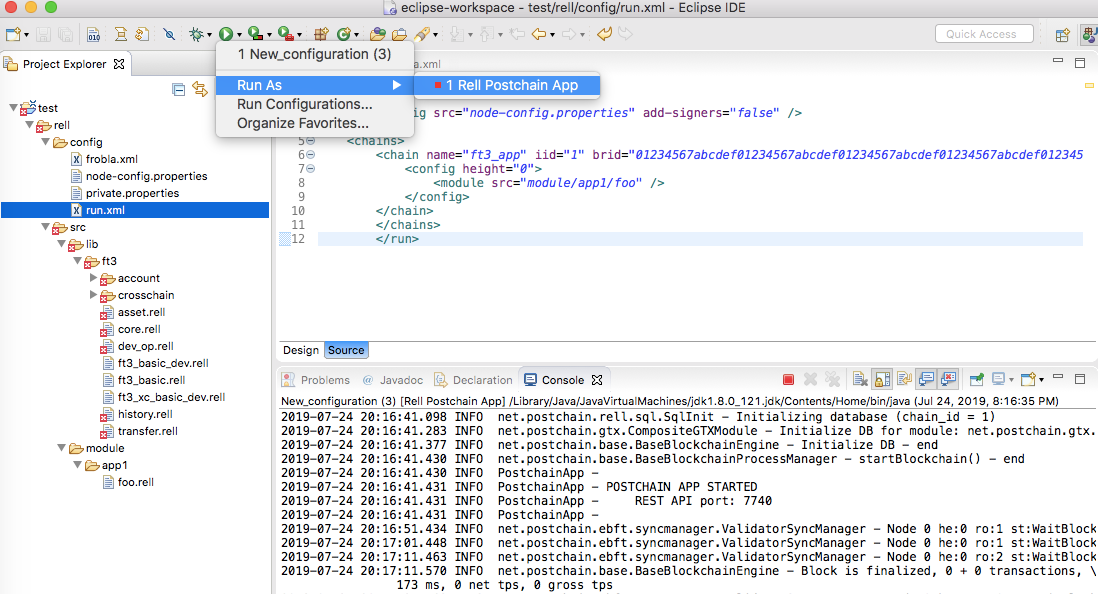Select asset.rell file in tree
The image size is (1098, 594).
(x=141, y=312)
